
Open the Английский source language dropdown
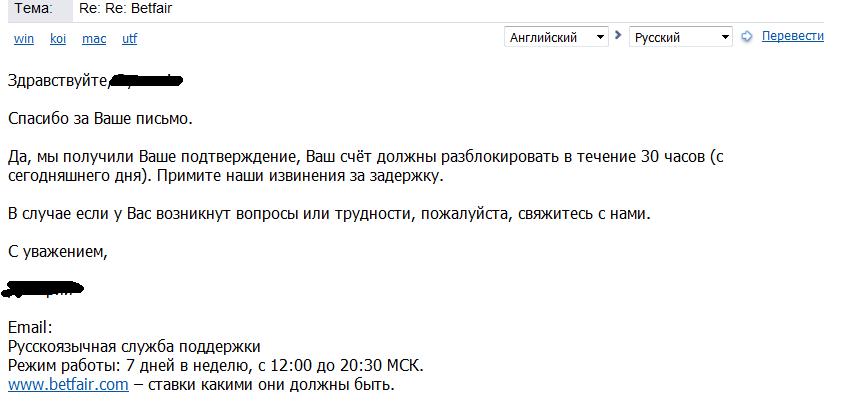[556, 37]
